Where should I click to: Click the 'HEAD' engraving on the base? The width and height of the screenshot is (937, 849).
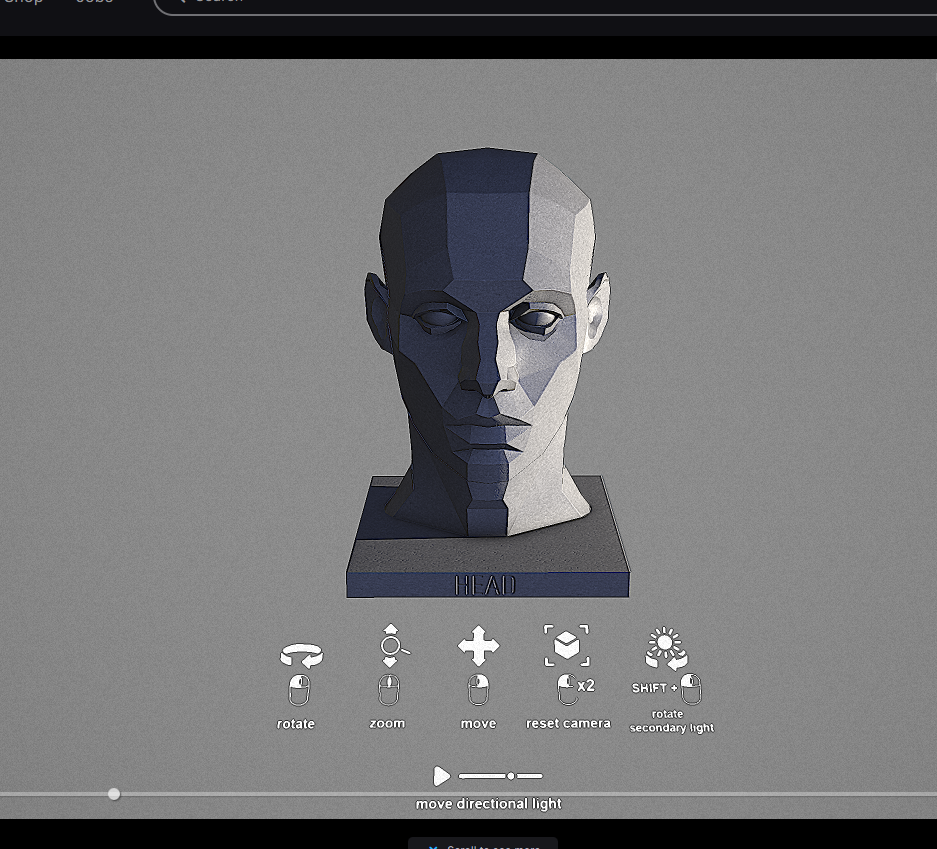(x=485, y=586)
